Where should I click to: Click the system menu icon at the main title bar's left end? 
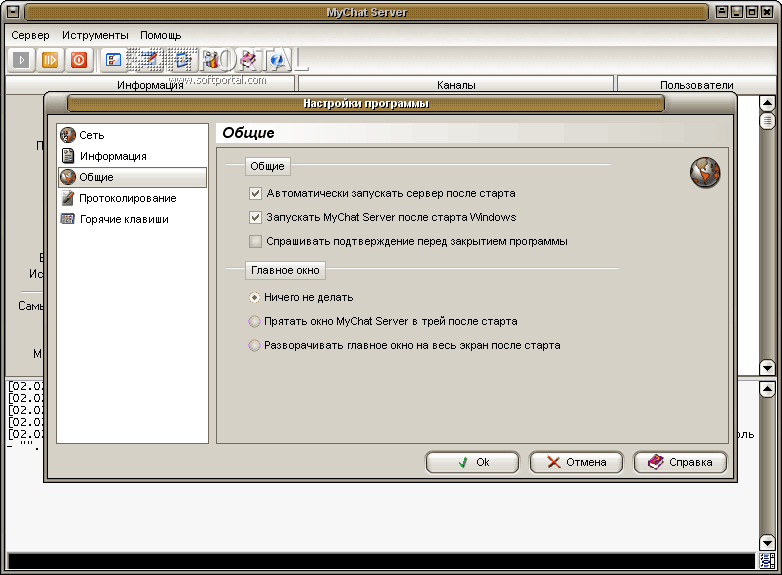tap(12, 11)
